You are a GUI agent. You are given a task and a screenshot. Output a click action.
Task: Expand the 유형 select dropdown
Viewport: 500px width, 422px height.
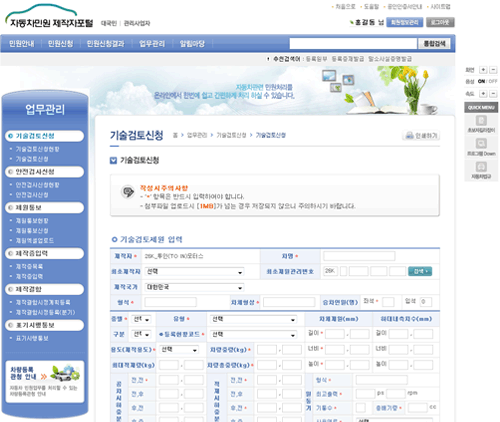(253, 319)
